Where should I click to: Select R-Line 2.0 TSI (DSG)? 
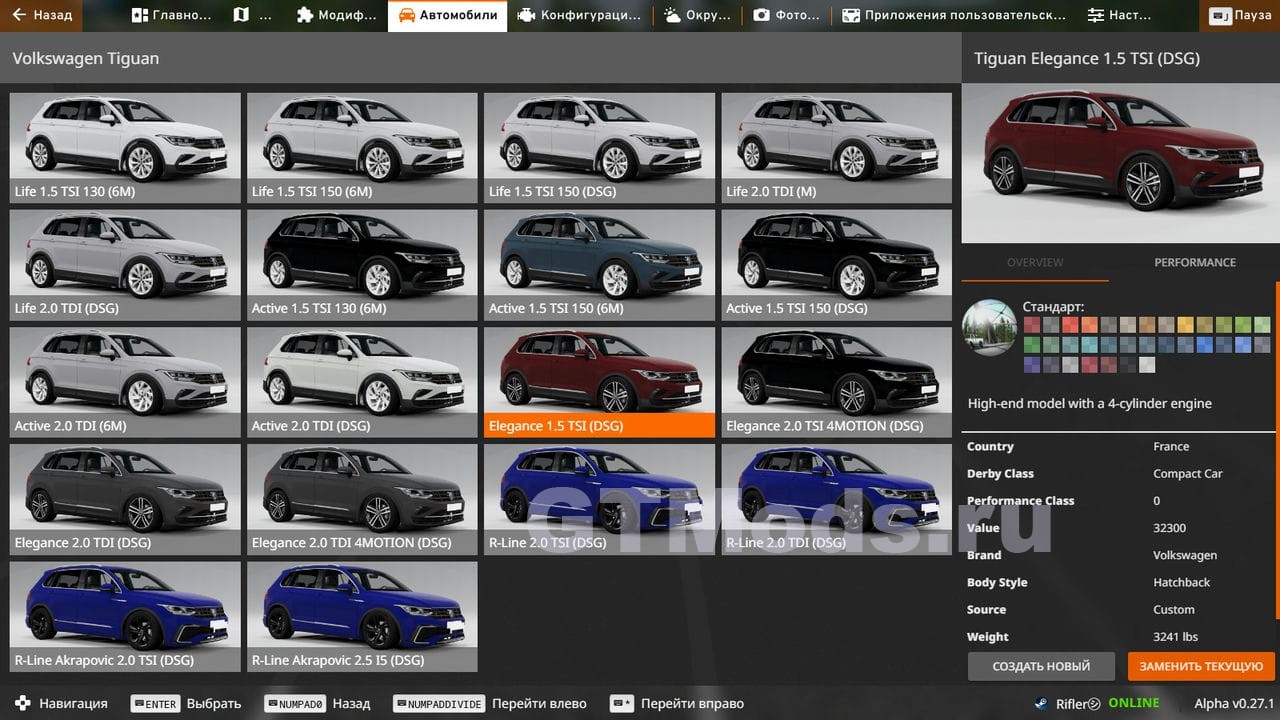pyautogui.click(x=599, y=500)
